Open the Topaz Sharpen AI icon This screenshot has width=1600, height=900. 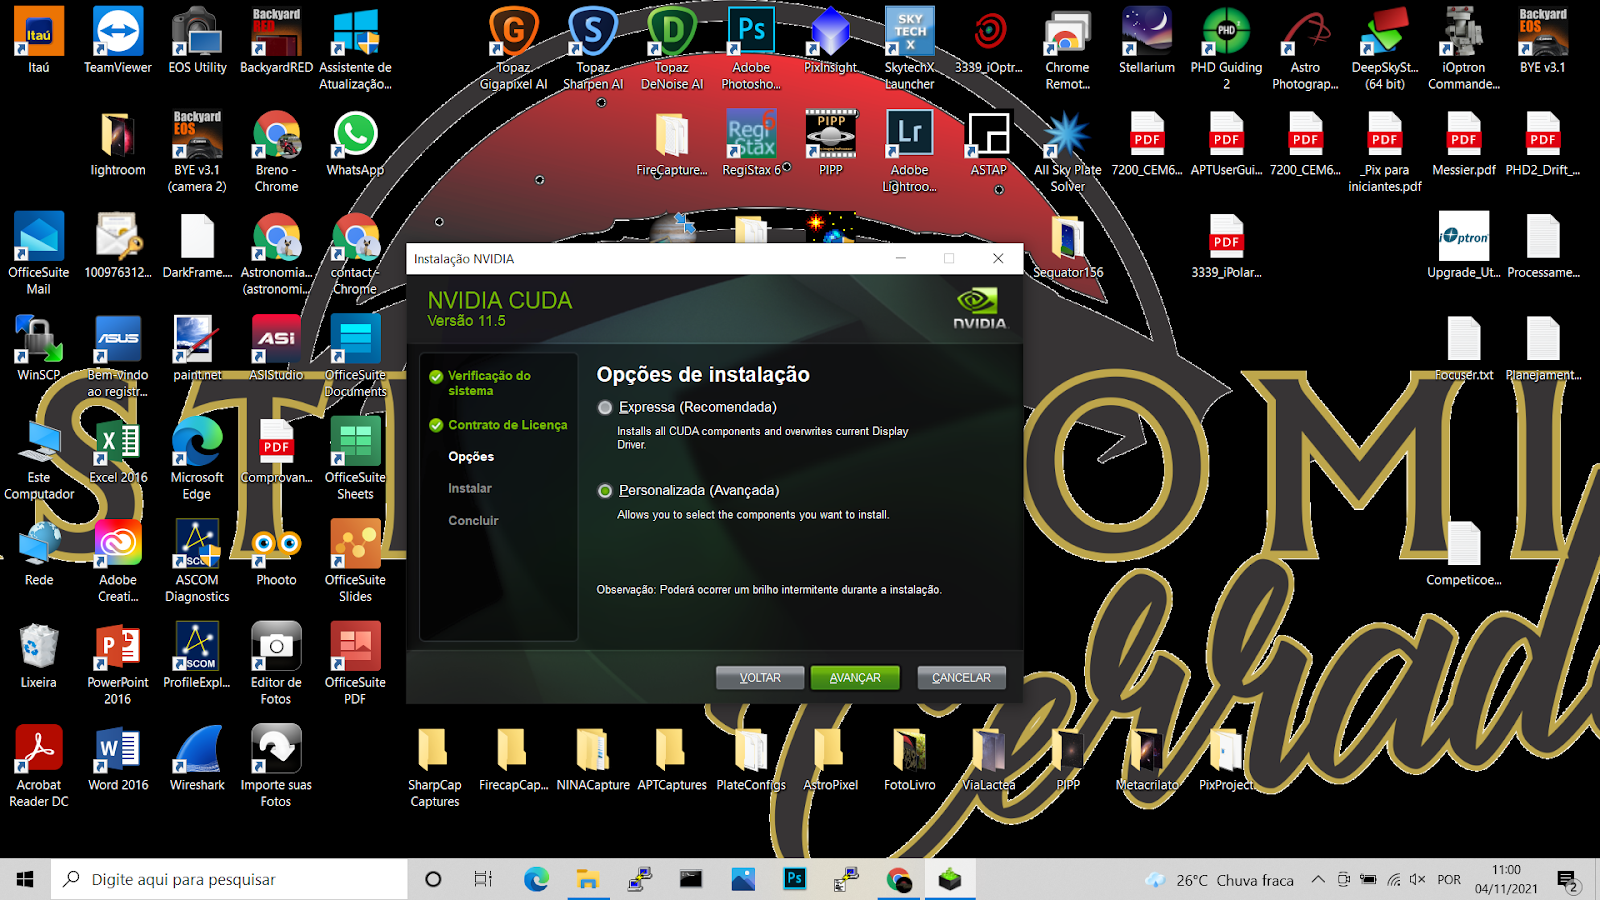point(593,48)
